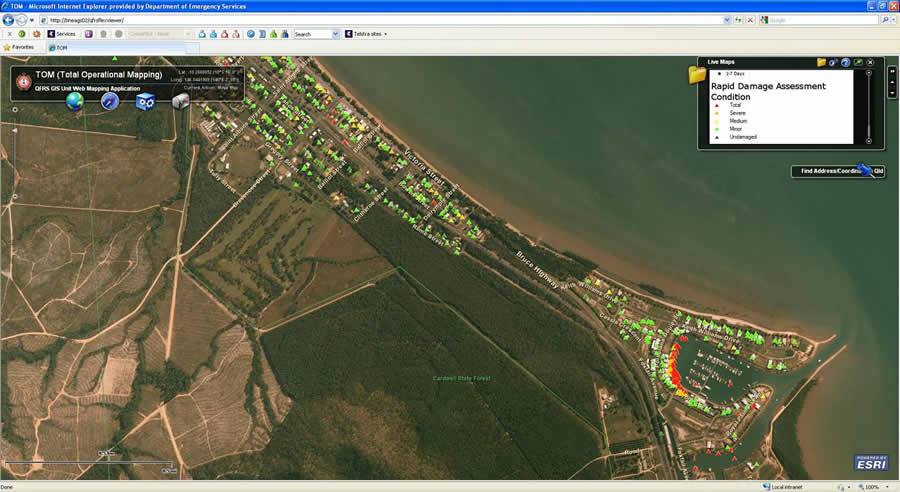Click the purple square icon on the toolbar
The image size is (900, 492).
point(88,34)
